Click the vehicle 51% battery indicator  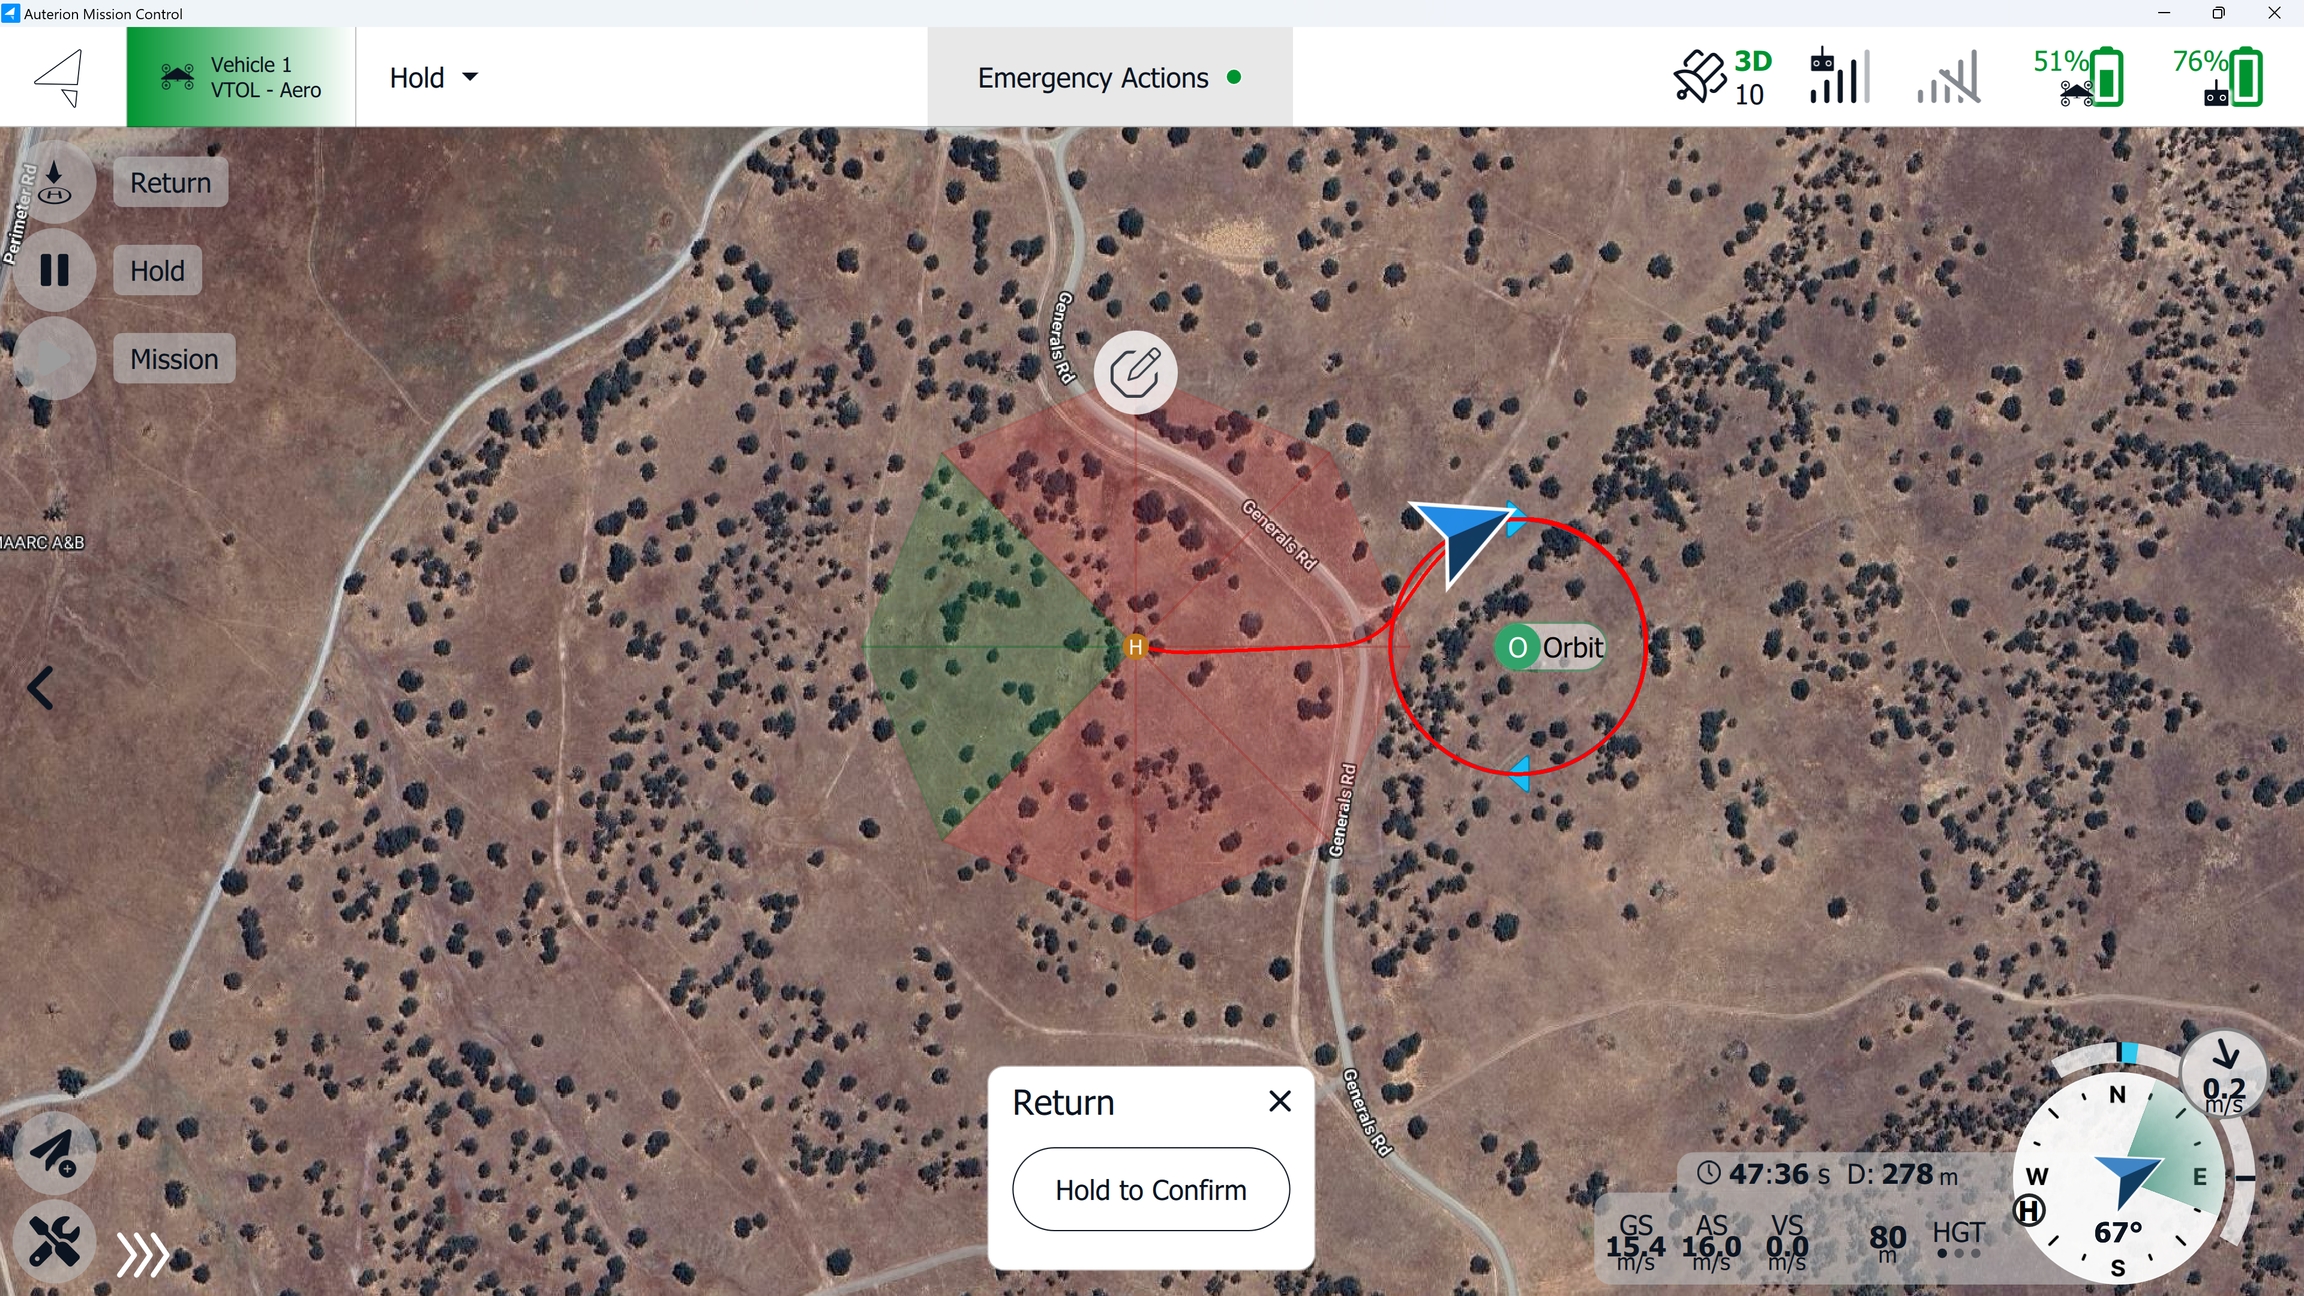click(2078, 77)
